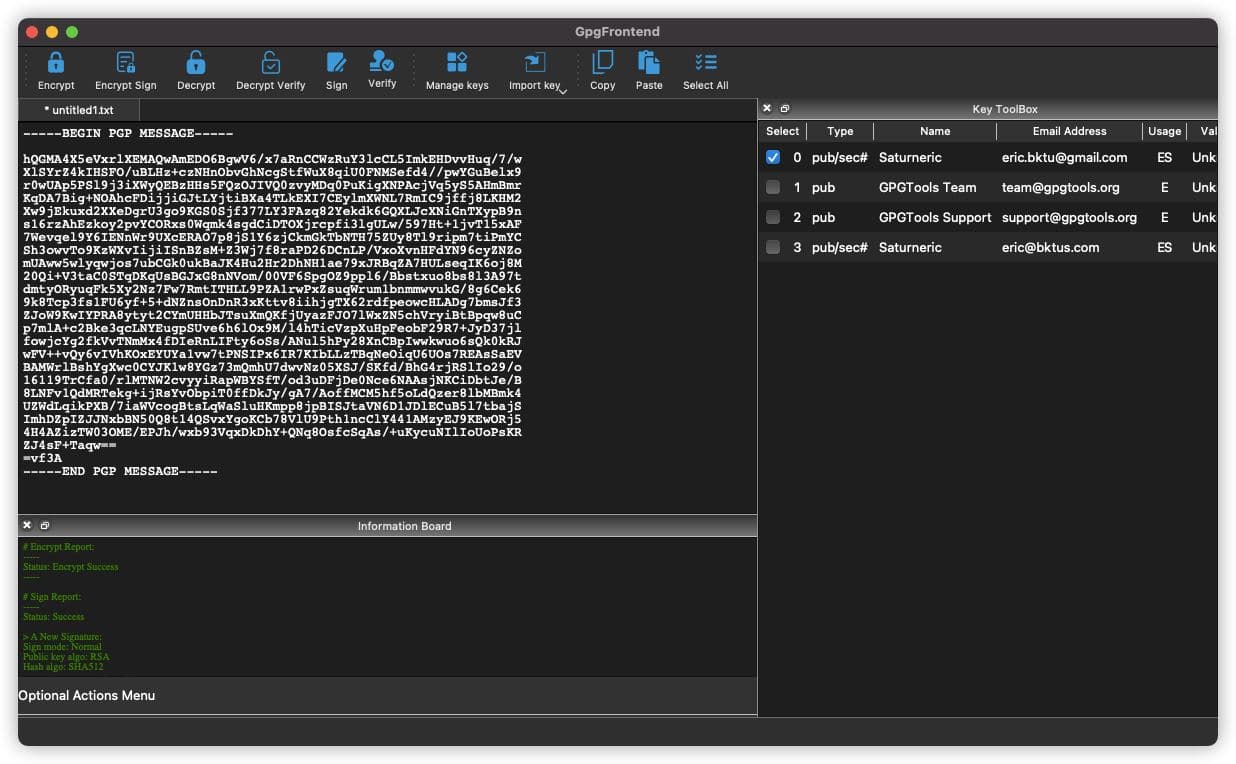Click the =vf3A checksum line
Image resolution: width=1236 pixels, height=764 pixels.
click(42, 458)
